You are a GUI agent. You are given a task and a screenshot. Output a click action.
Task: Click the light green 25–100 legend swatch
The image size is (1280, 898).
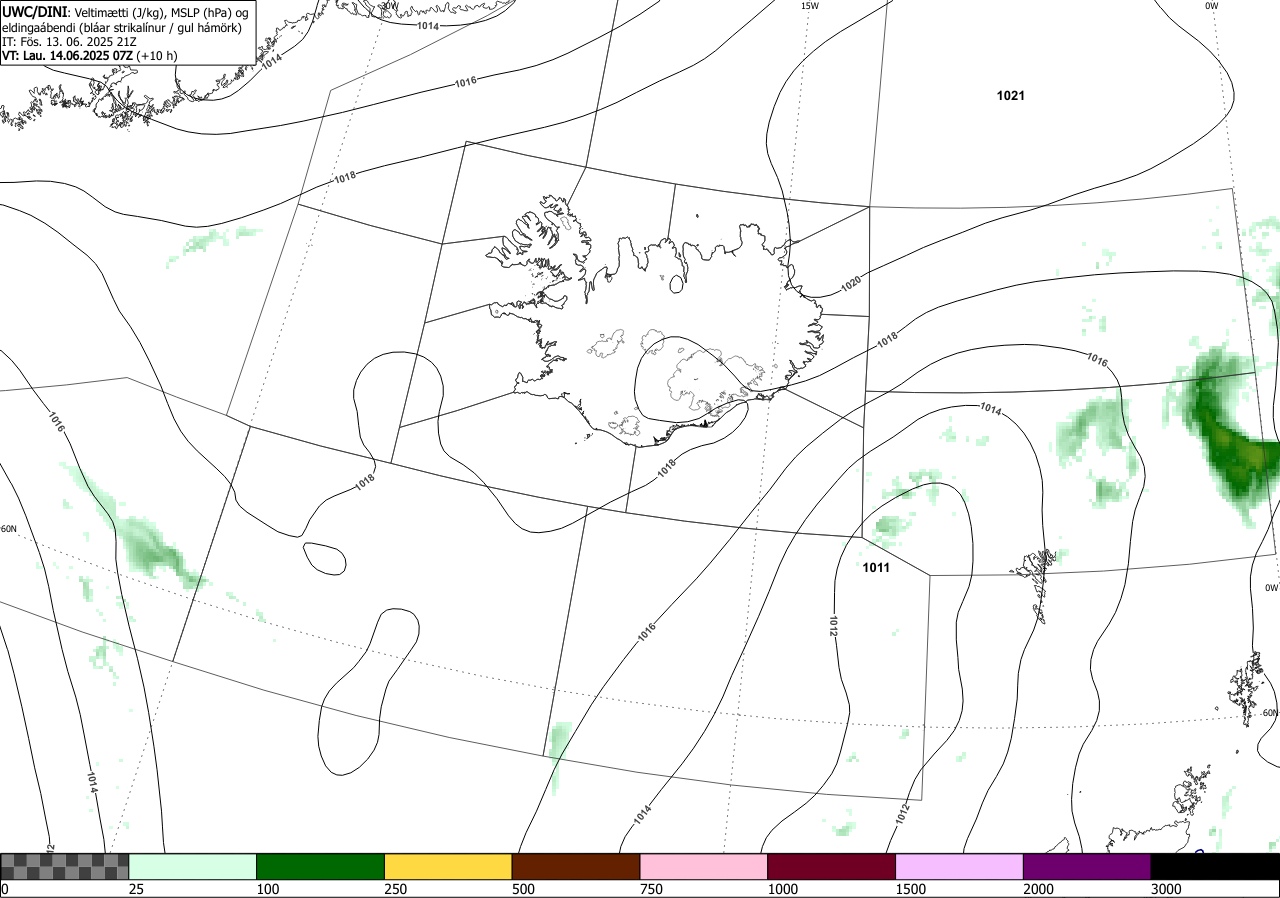(x=193, y=866)
